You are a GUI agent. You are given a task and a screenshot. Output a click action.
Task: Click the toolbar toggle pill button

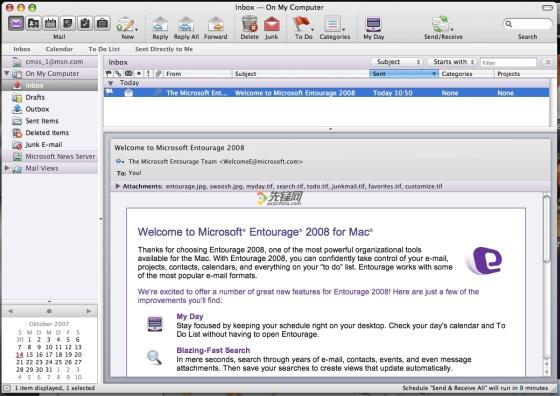pos(547,7)
